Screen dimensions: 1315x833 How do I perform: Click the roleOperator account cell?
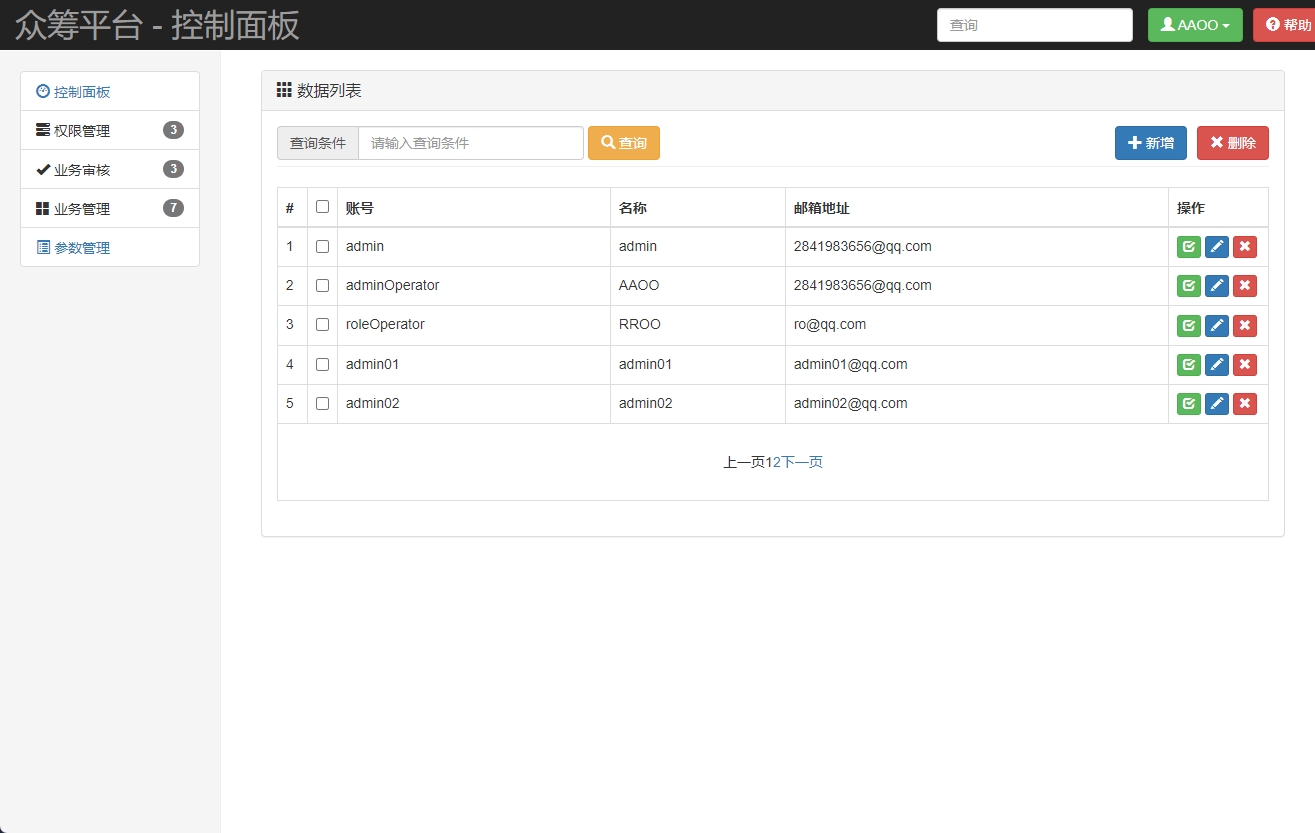[474, 324]
